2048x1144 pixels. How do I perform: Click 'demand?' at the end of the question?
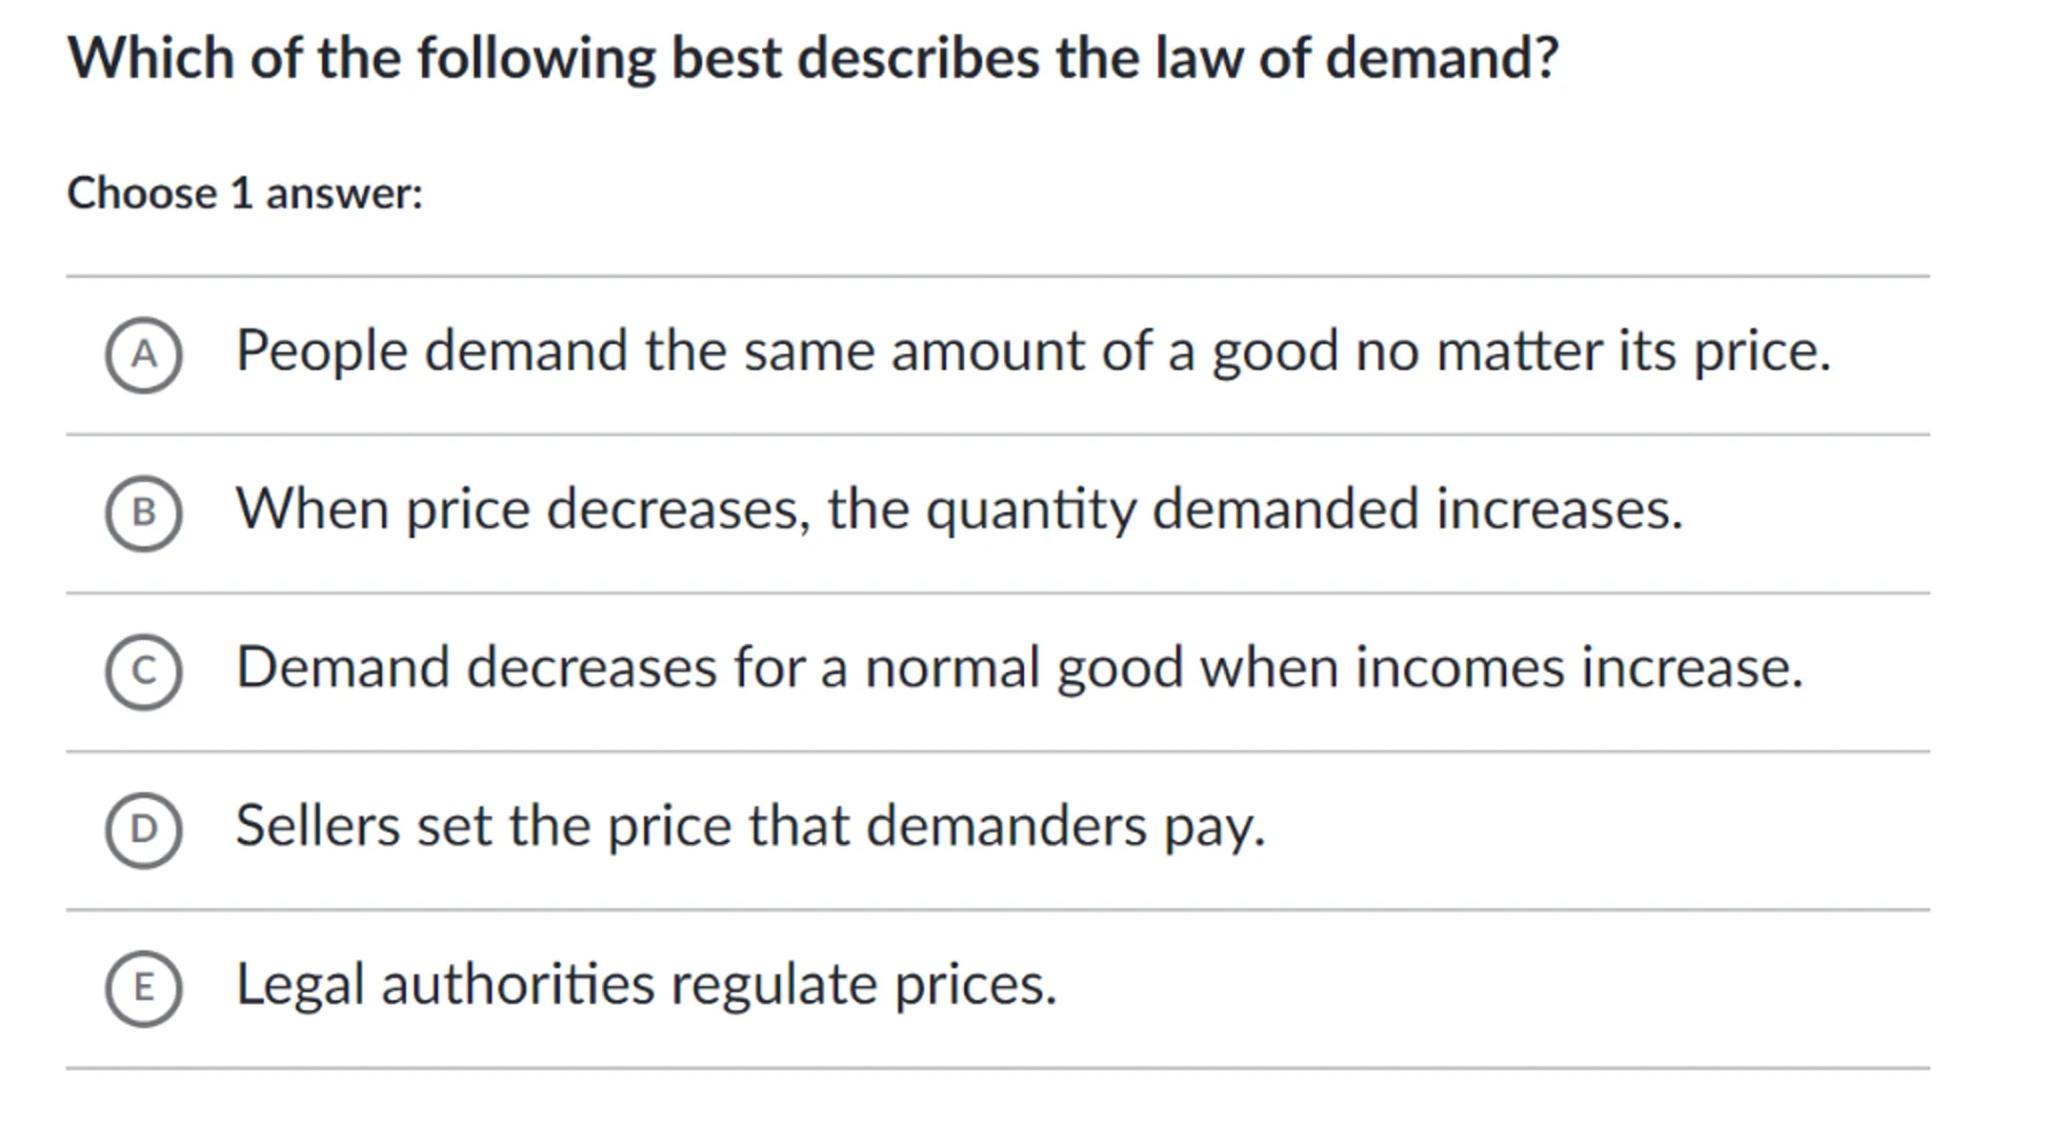pos(1442,58)
